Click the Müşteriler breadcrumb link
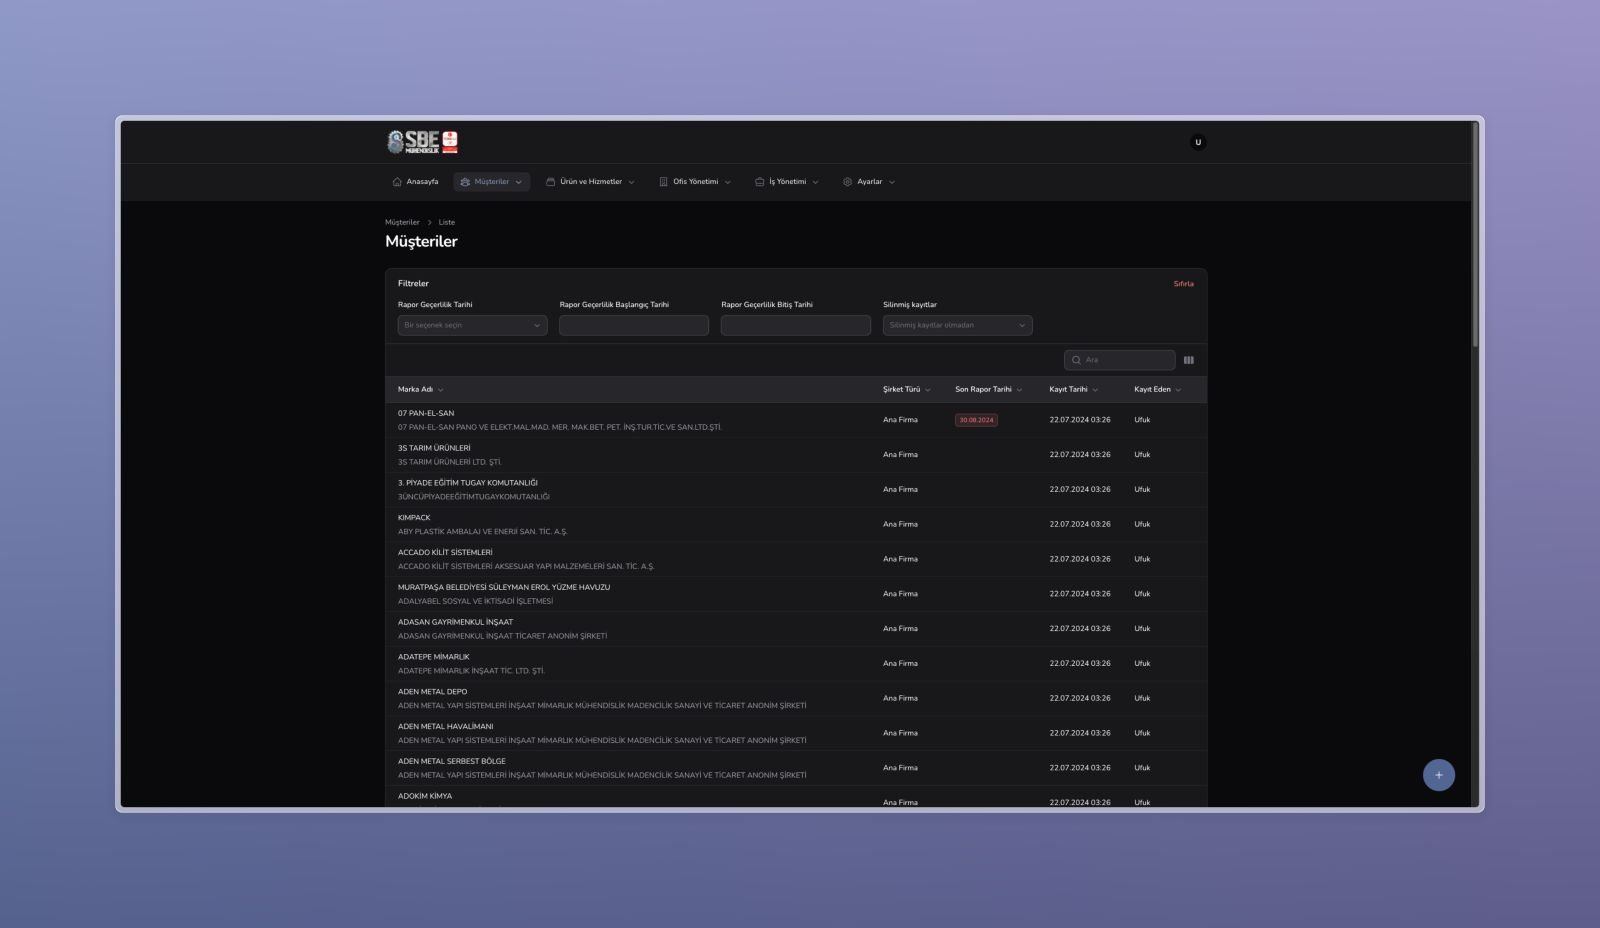The height and width of the screenshot is (928, 1600). (402, 223)
